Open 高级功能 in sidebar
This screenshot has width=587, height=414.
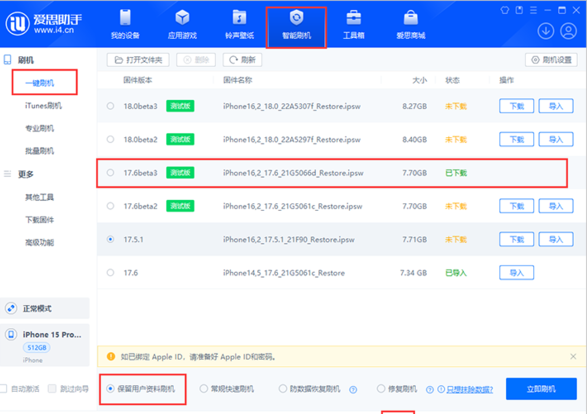coord(40,243)
